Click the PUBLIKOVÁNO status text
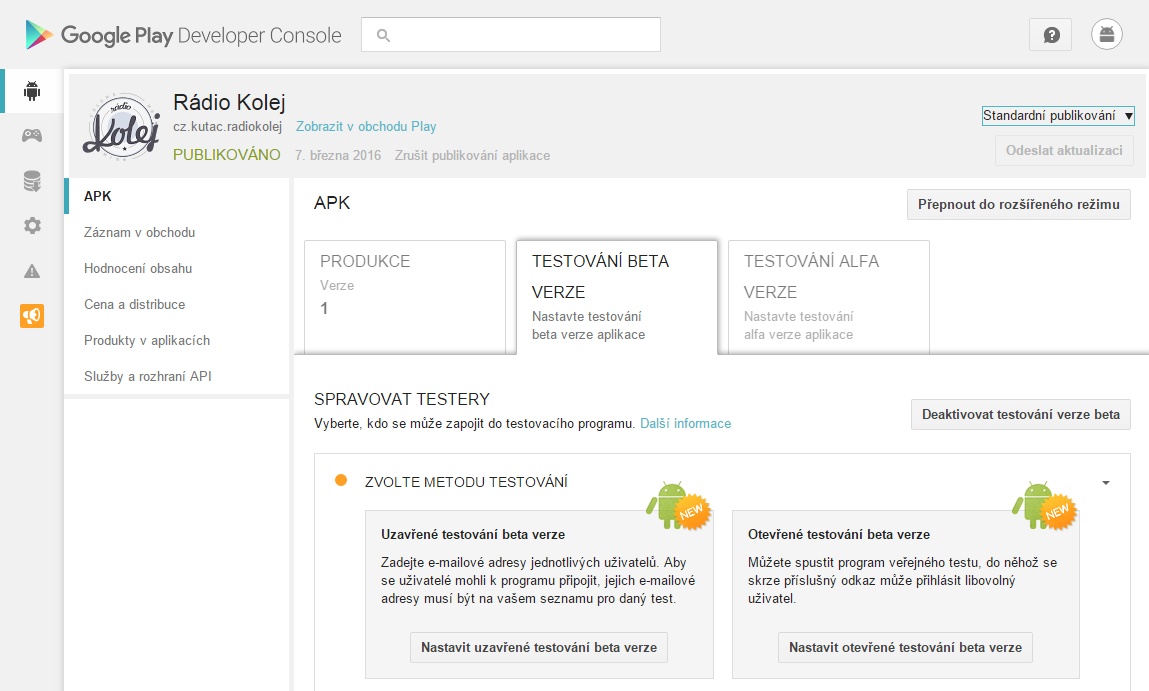This screenshot has height=691, width=1149. pos(226,155)
